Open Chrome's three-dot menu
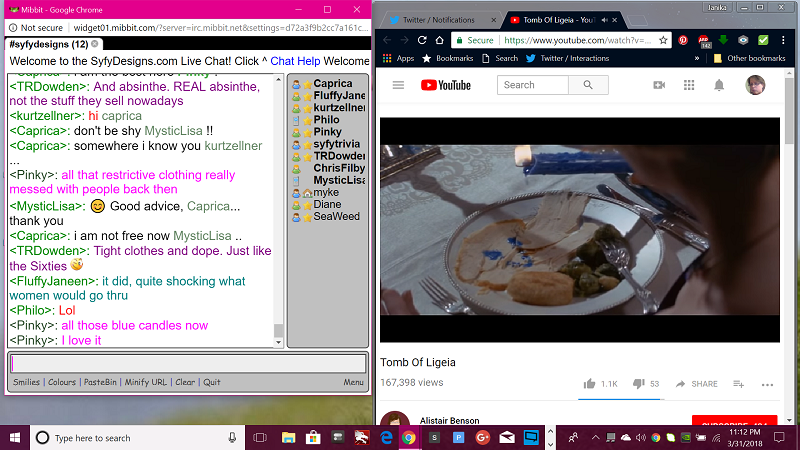Viewport: 800px width, 450px height. 783,40
